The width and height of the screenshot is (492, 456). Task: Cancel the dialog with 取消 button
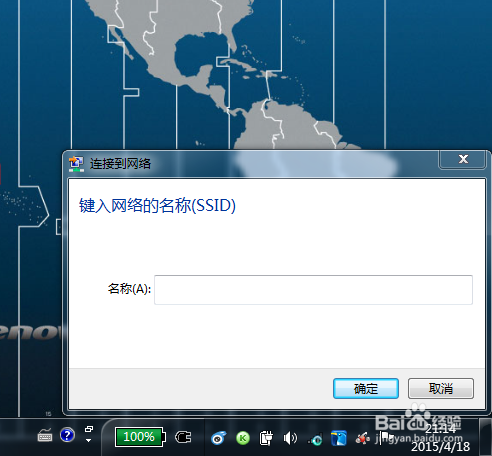coord(441,388)
